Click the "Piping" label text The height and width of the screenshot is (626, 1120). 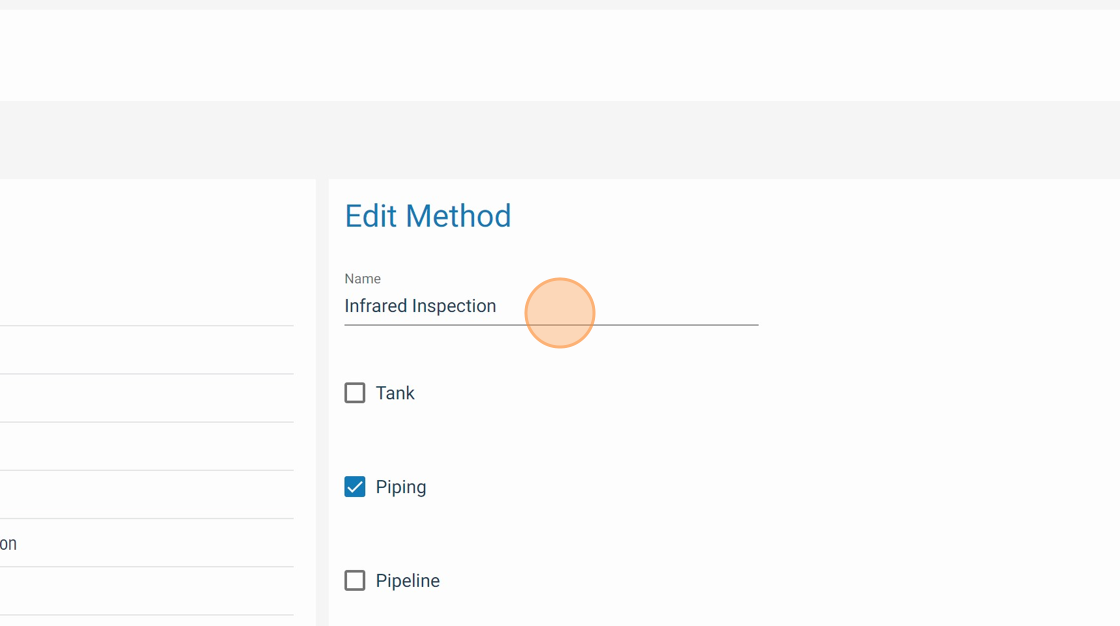[x=401, y=487]
